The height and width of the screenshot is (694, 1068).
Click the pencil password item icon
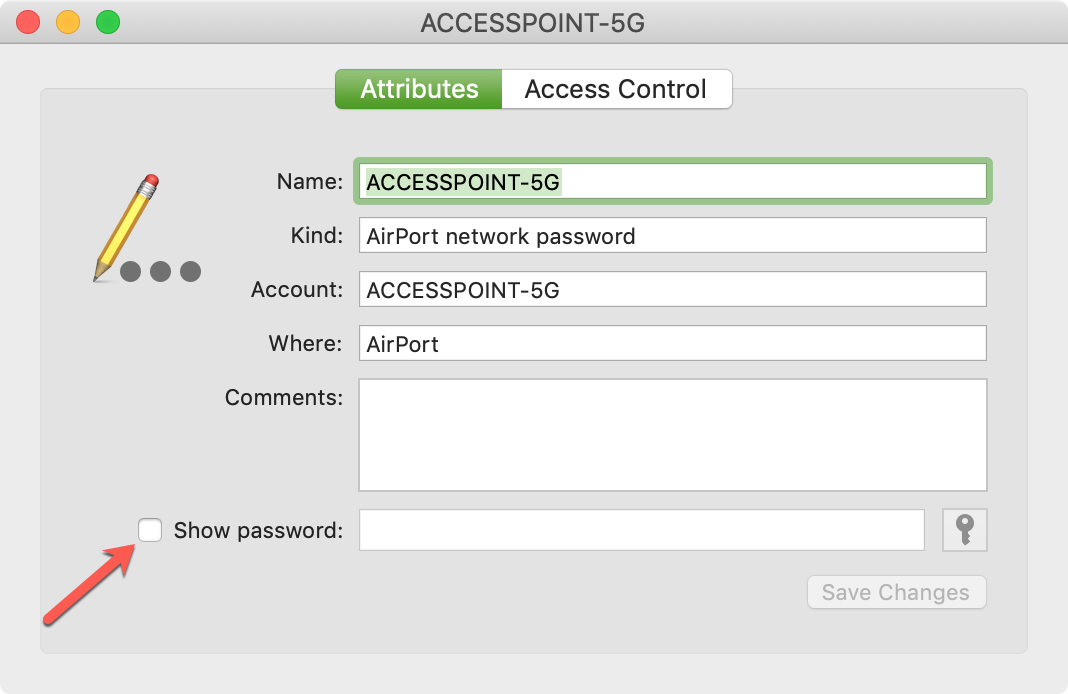click(x=147, y=228)
